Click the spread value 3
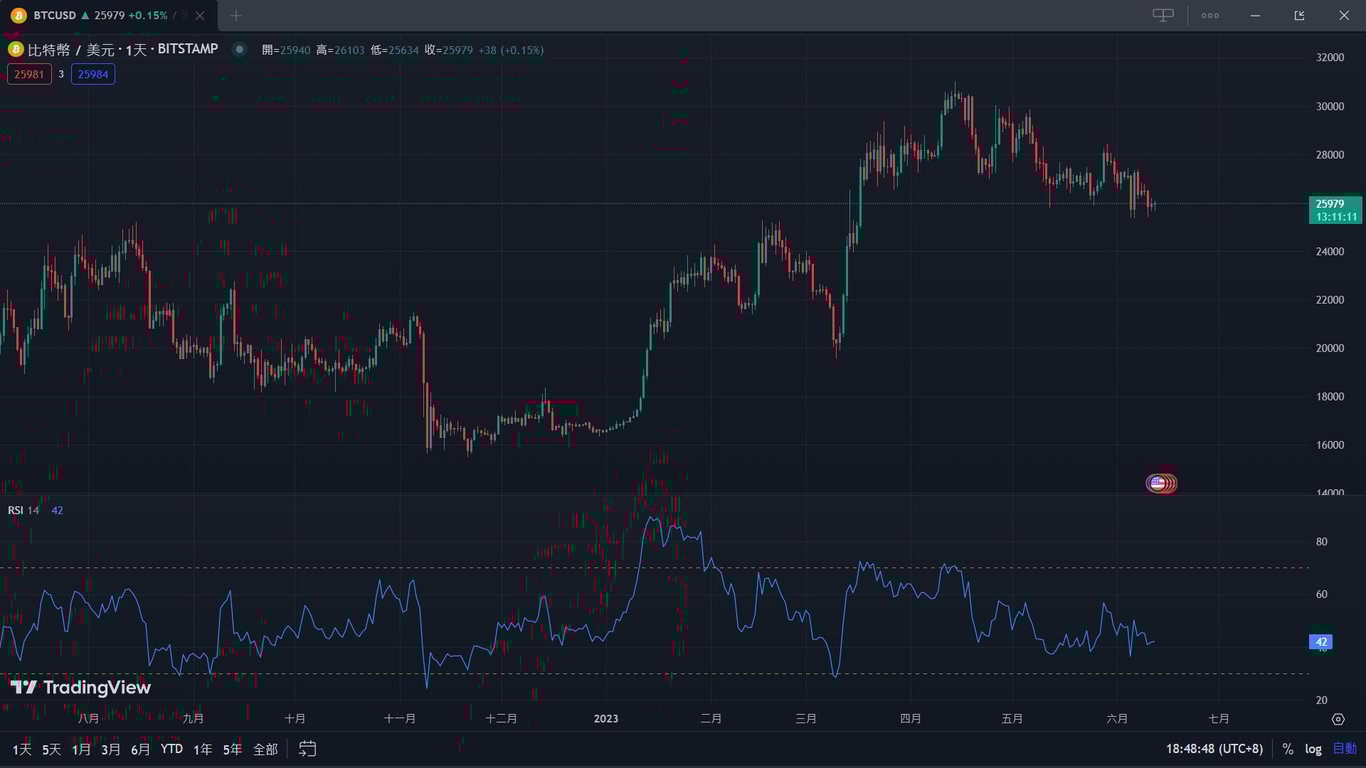1366x768 pixels. point(61,74)
